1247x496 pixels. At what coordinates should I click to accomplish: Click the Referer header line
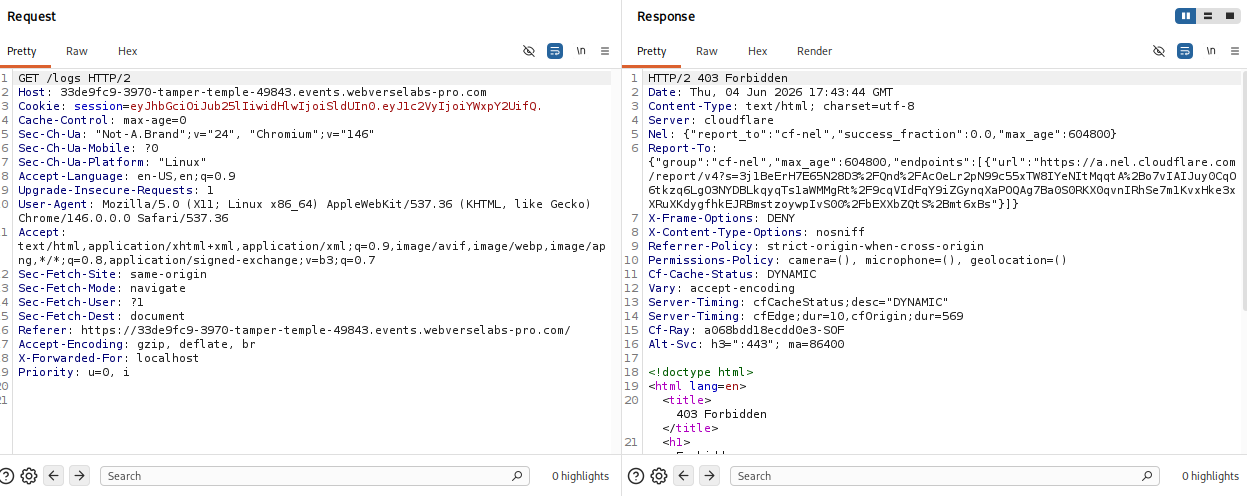pyautogui.click(x=294, y=330)
